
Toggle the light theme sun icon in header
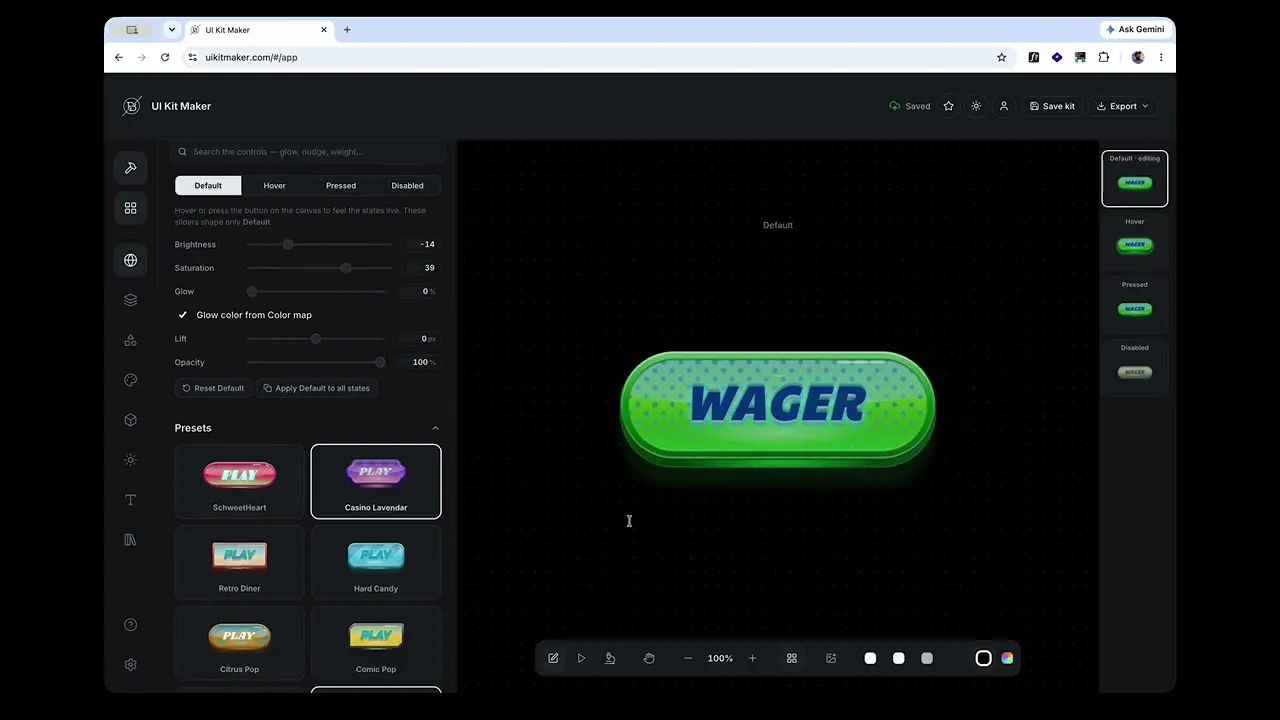coord(976,106)
